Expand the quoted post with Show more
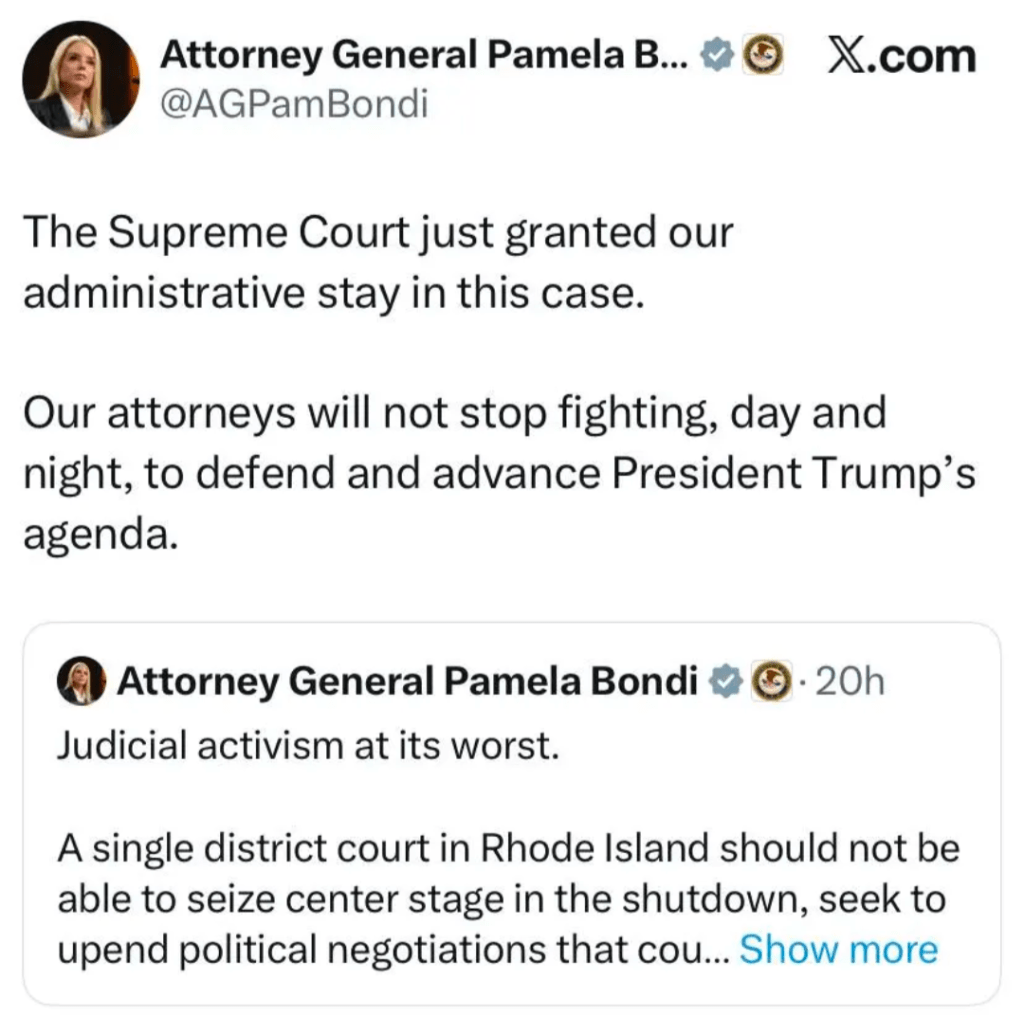Image resolution: width=1024 pixels, height=1017 pixels. 838,949
